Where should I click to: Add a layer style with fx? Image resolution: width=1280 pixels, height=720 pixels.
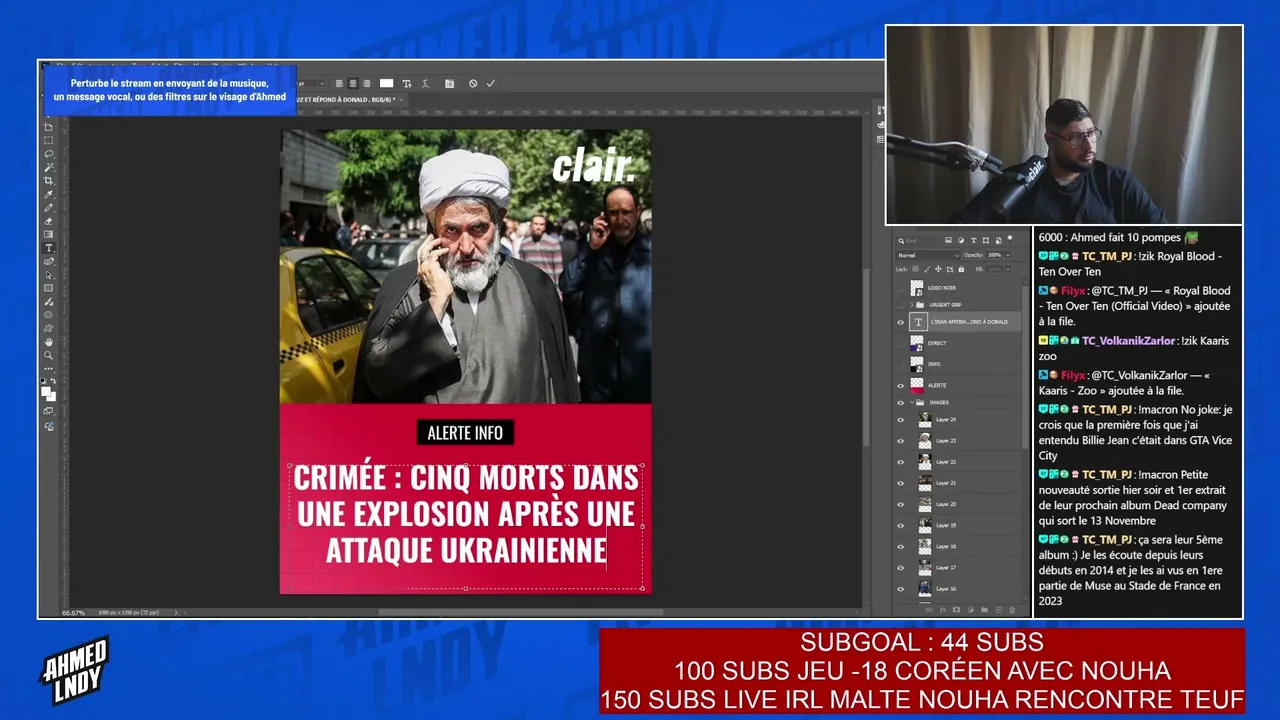(x=943, y=609)
